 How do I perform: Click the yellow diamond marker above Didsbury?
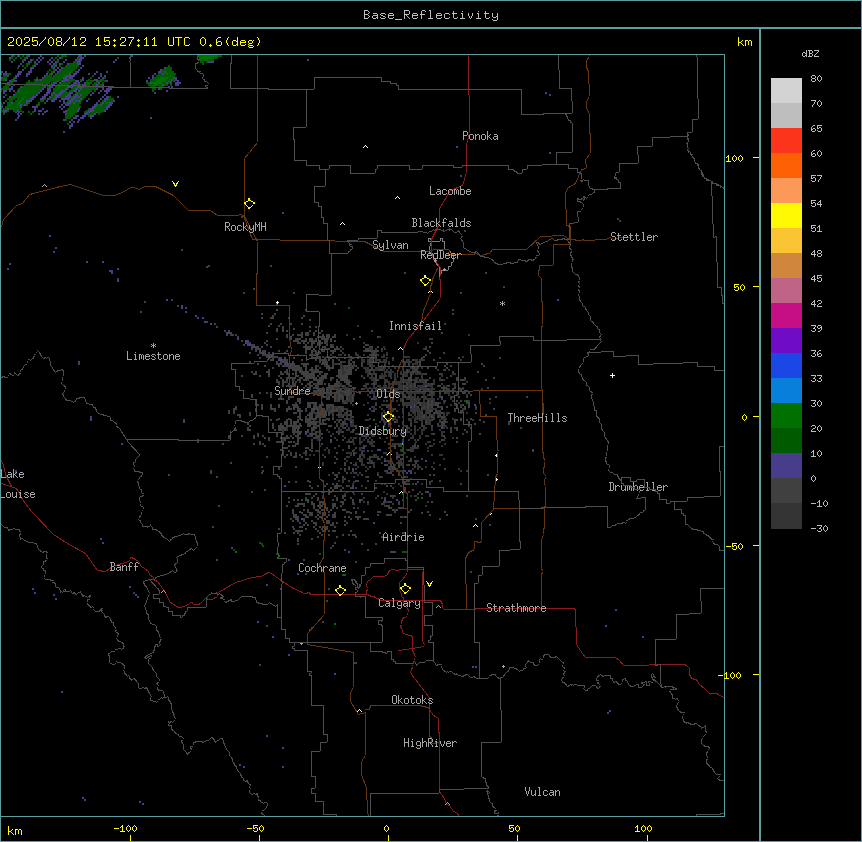388,417
